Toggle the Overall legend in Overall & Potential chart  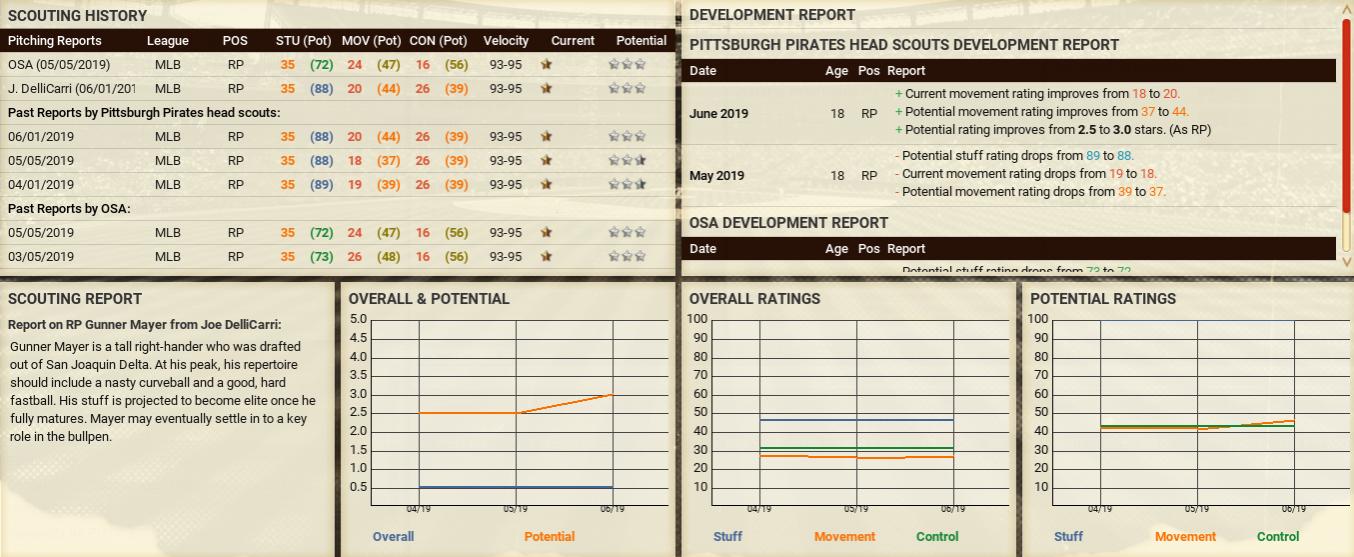(x=393, y=537)
